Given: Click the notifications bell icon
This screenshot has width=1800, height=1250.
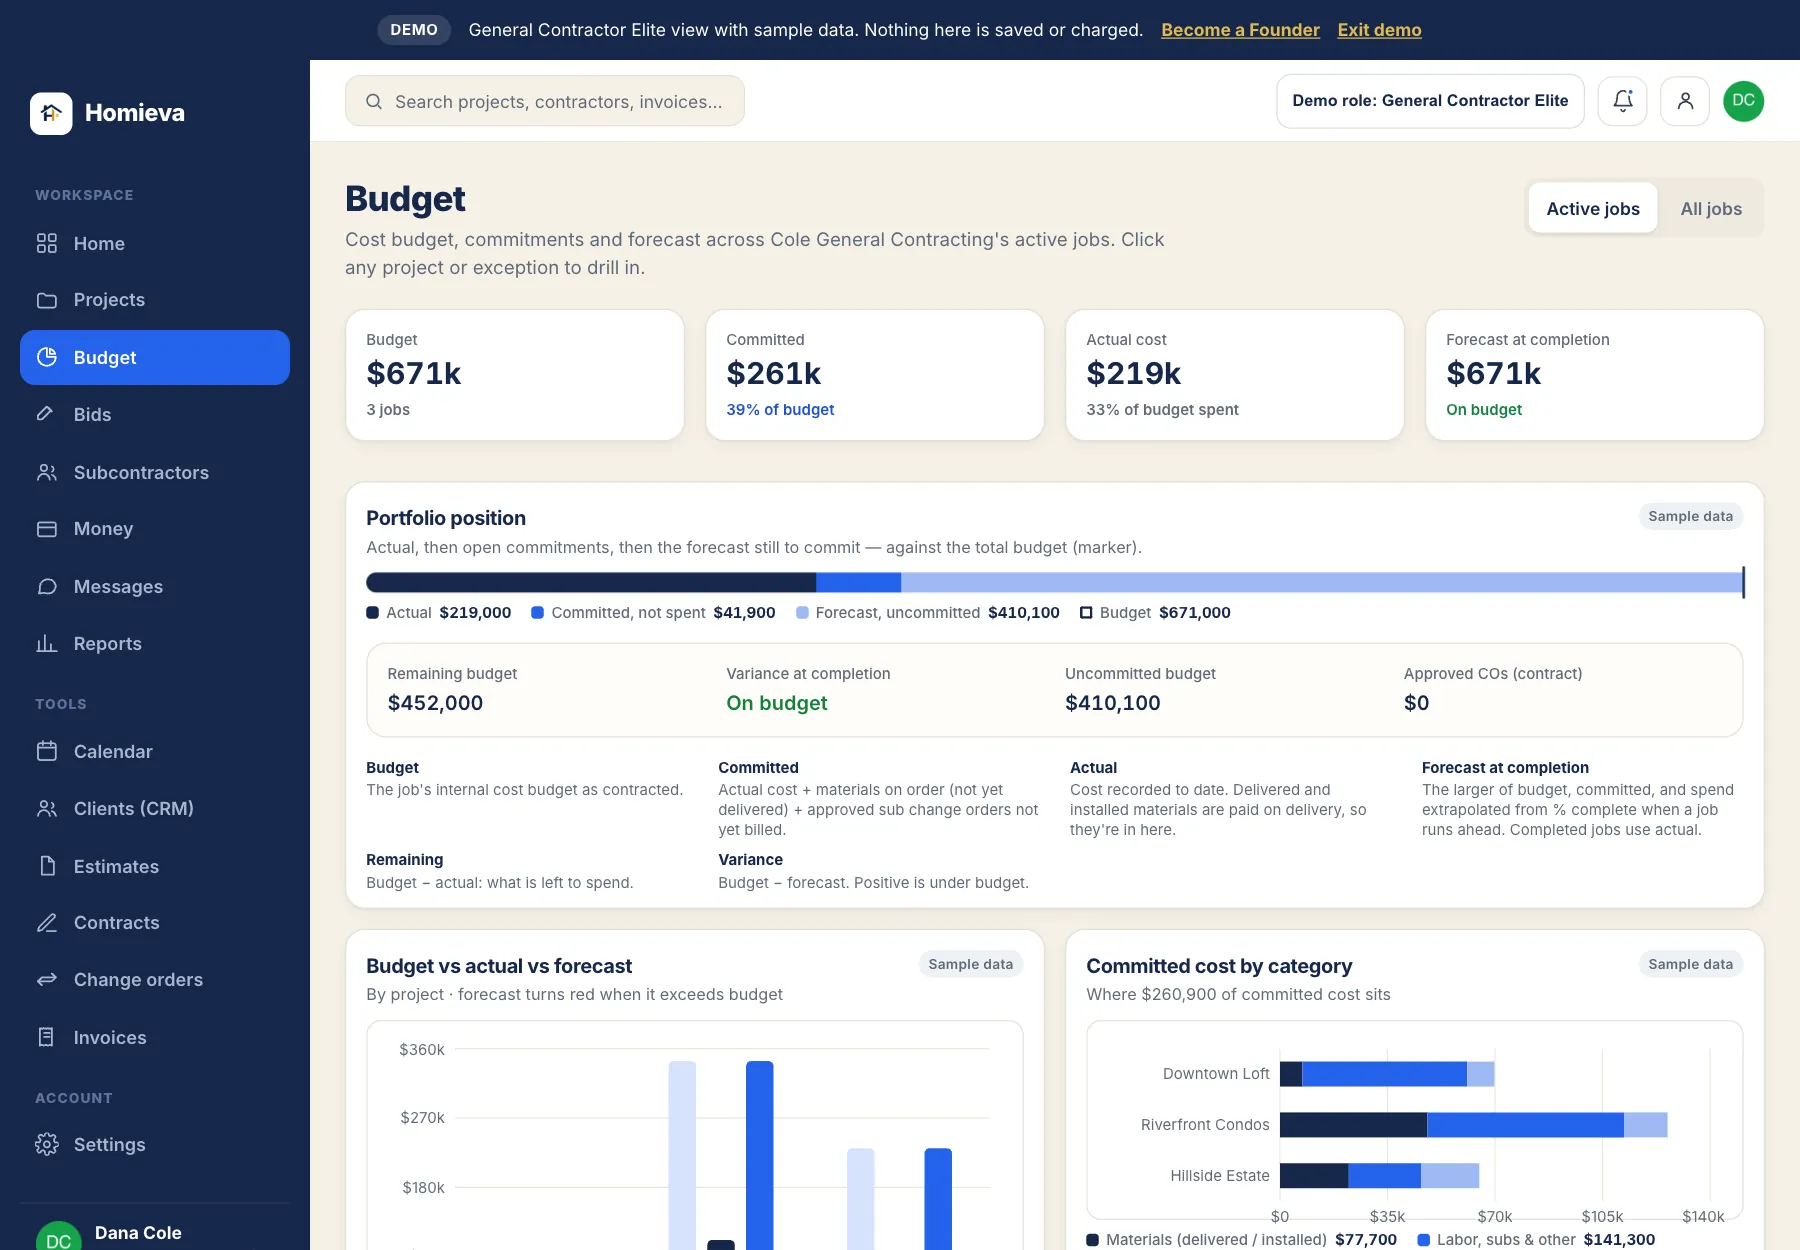Looking at the screenshot, I should pos(1622,101).
